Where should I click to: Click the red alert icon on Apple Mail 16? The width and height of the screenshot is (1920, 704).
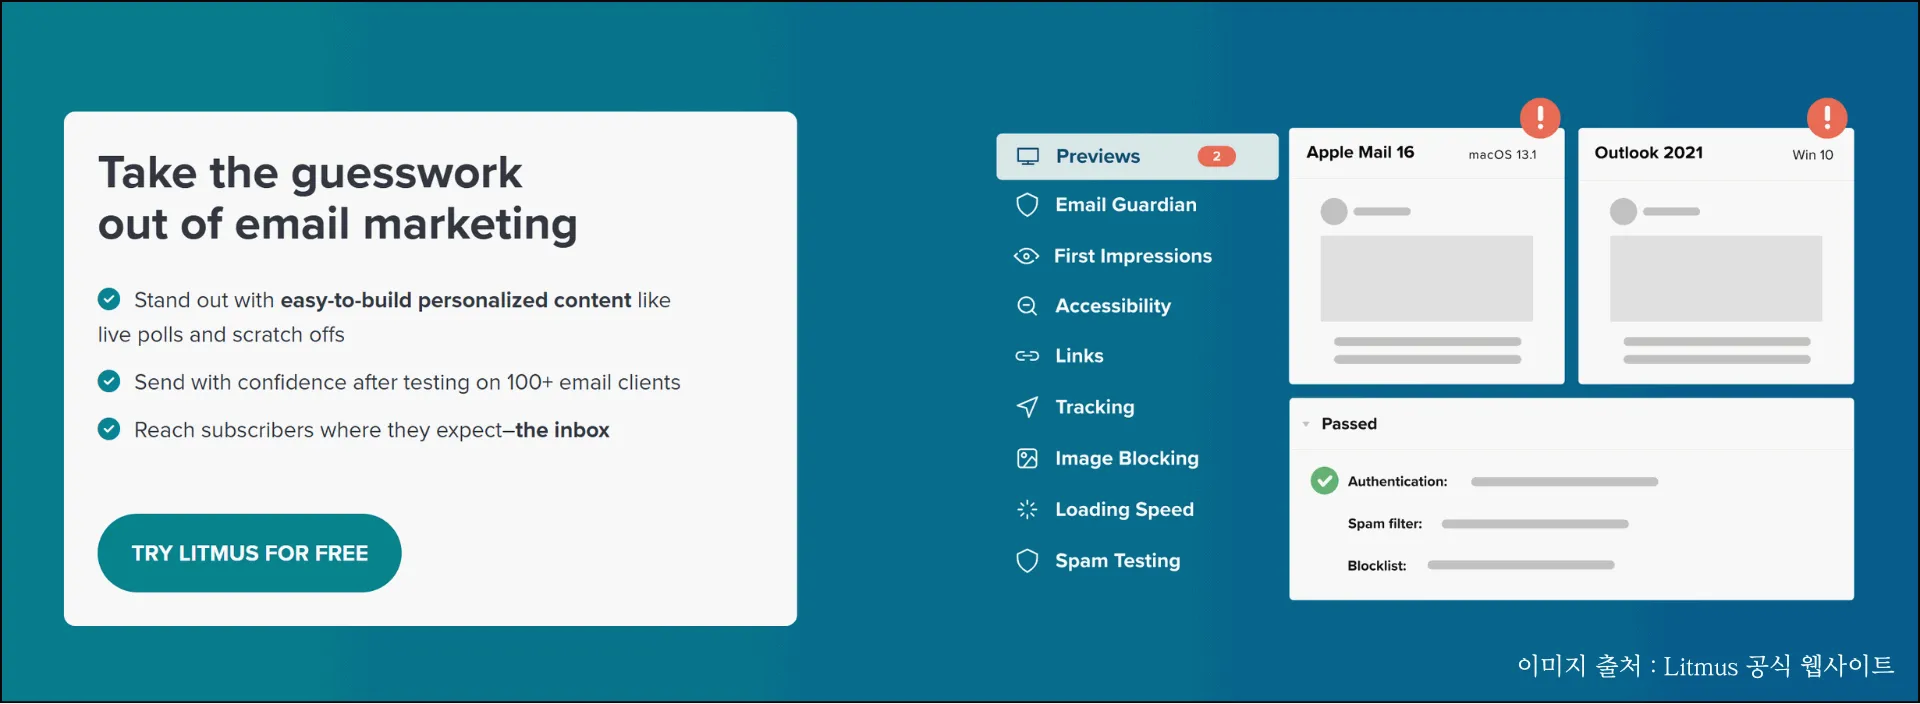point(1540,118)
